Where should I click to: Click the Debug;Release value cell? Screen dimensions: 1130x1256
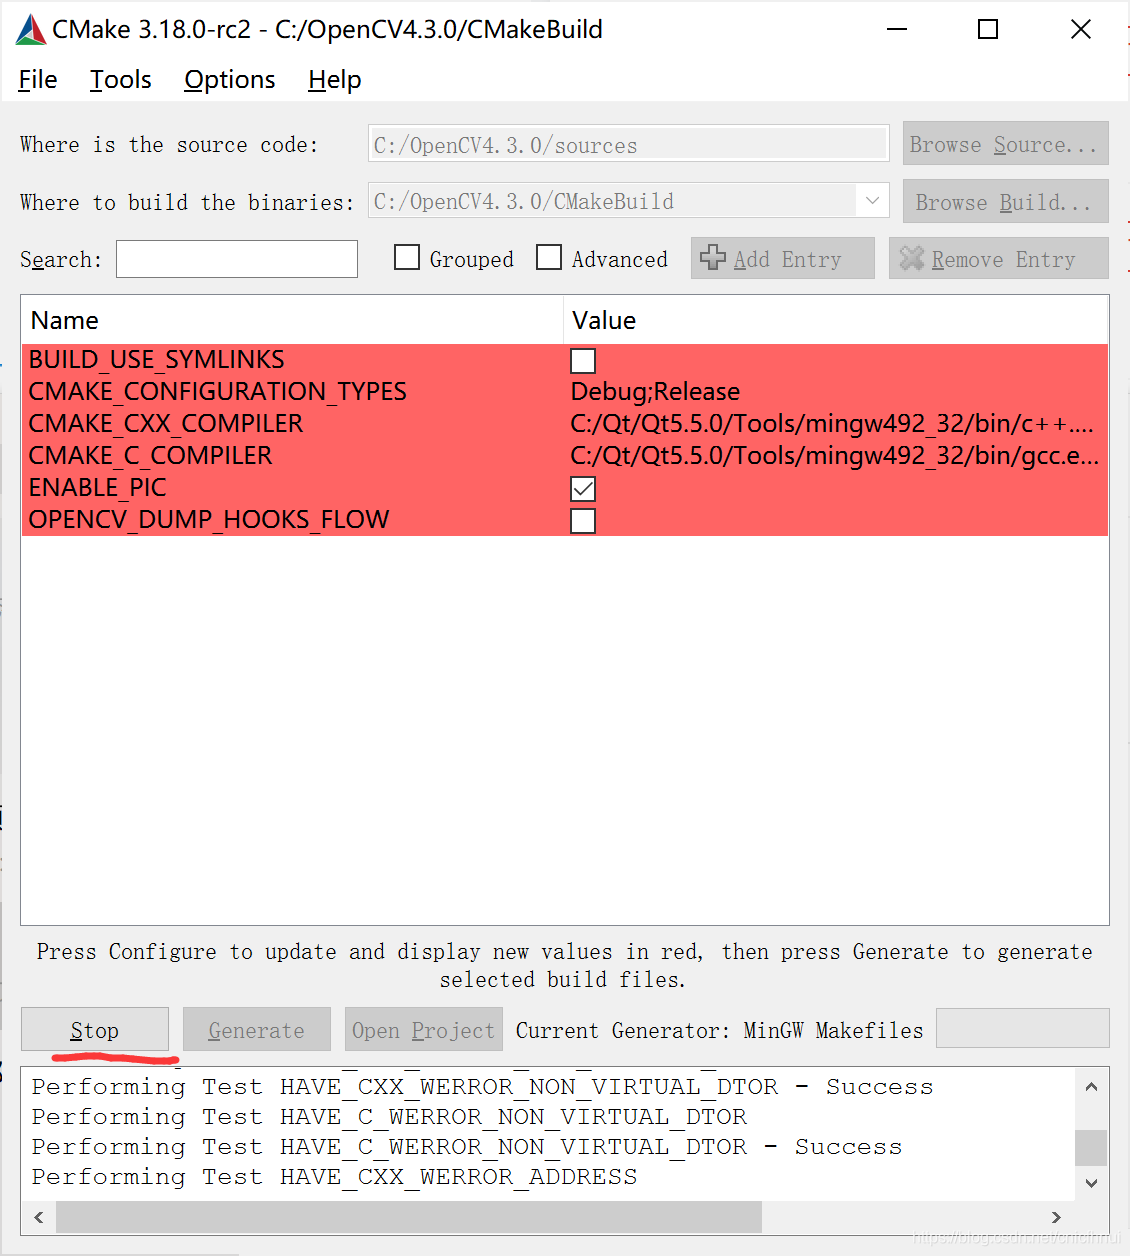pos(656,392)
